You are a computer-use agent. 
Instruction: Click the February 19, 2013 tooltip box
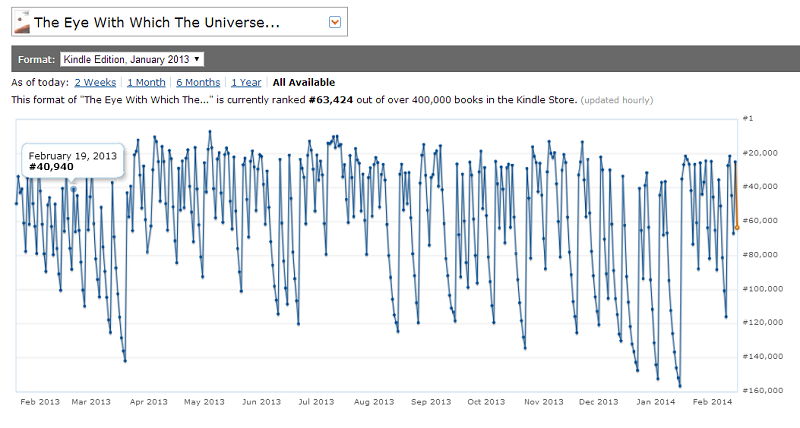(x=72, y=160)
